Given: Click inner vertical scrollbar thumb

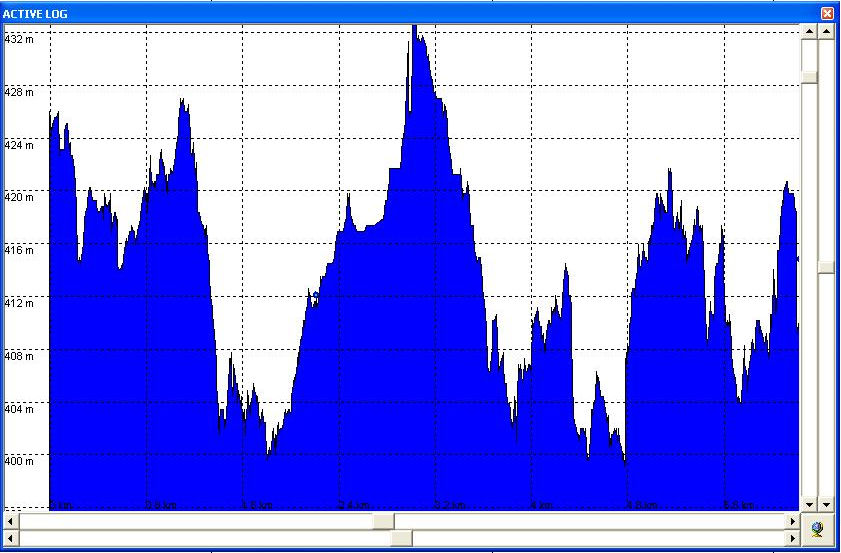Looking at the screenshot, I should coord(809,77).
